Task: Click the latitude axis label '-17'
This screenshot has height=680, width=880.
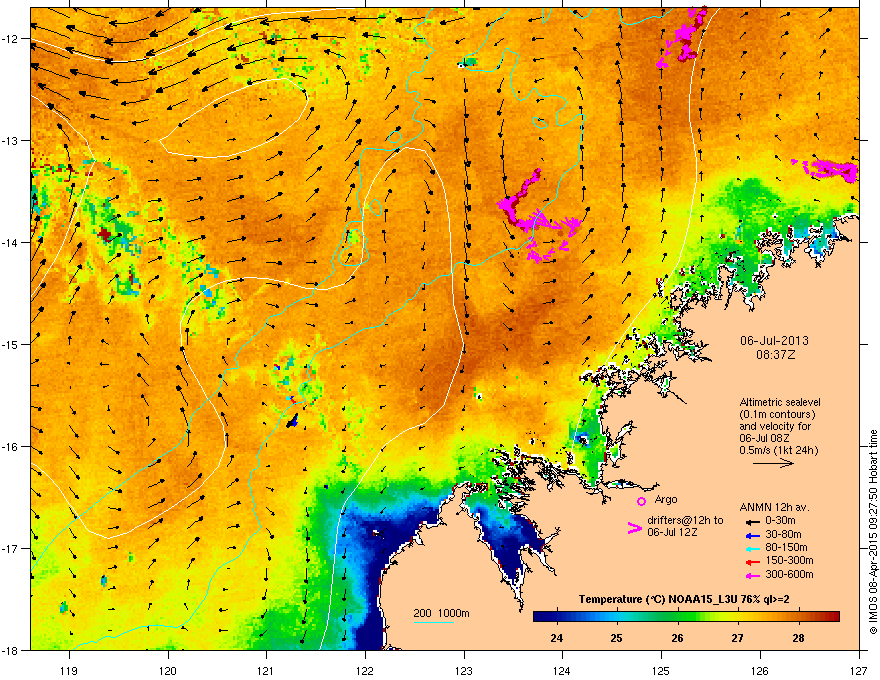Action: click(x=11, y=548)
